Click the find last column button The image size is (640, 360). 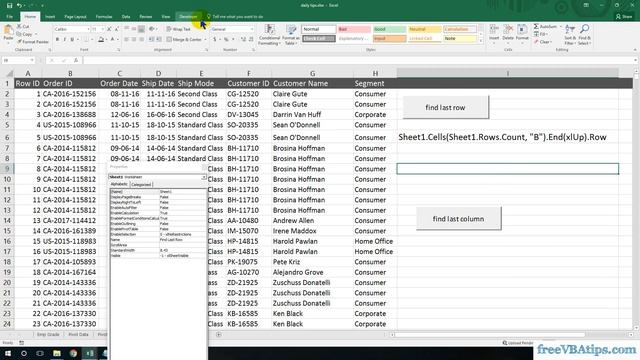tap(458, 219)
